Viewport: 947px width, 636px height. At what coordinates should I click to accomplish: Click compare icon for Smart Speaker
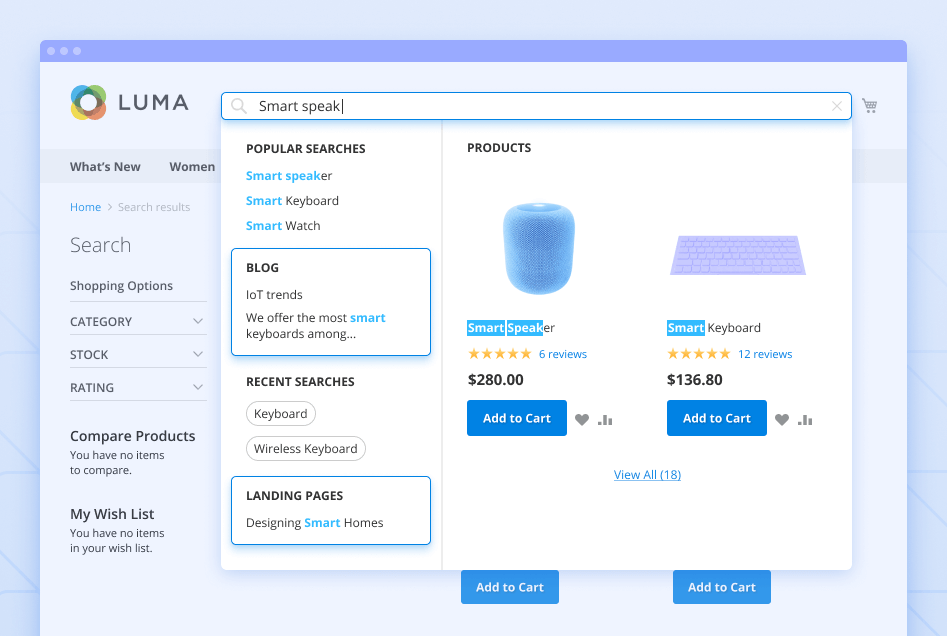[605, 420]
